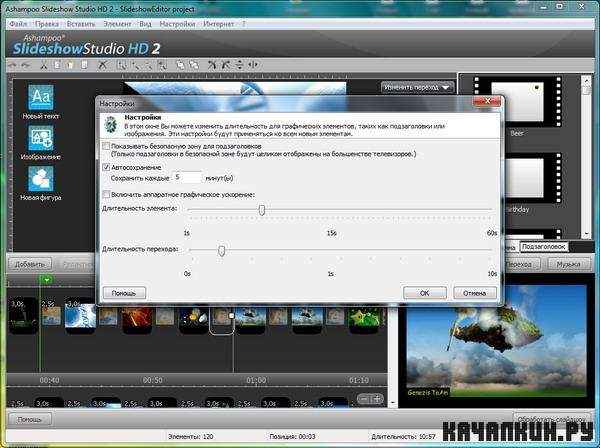Viewport: 600px width, 448px height.
Task: Click the Redo arrow in the toolbar
Action: coord(26,65)
